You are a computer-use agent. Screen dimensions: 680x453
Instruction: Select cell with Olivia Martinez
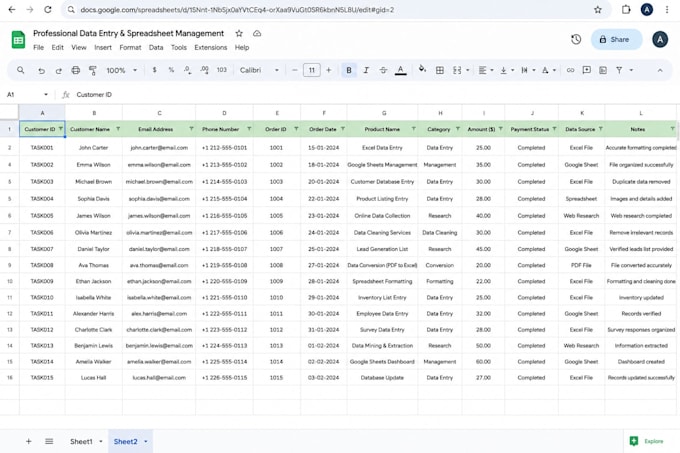click(93, 232)
